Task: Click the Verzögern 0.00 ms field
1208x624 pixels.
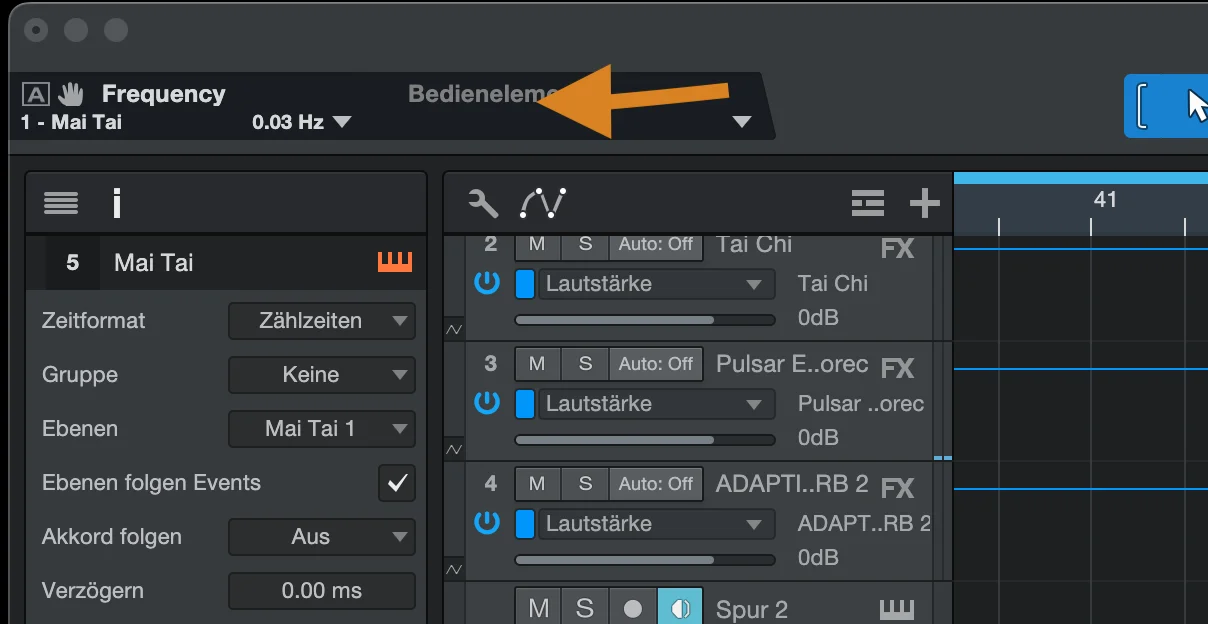Action: pos(322,591)
